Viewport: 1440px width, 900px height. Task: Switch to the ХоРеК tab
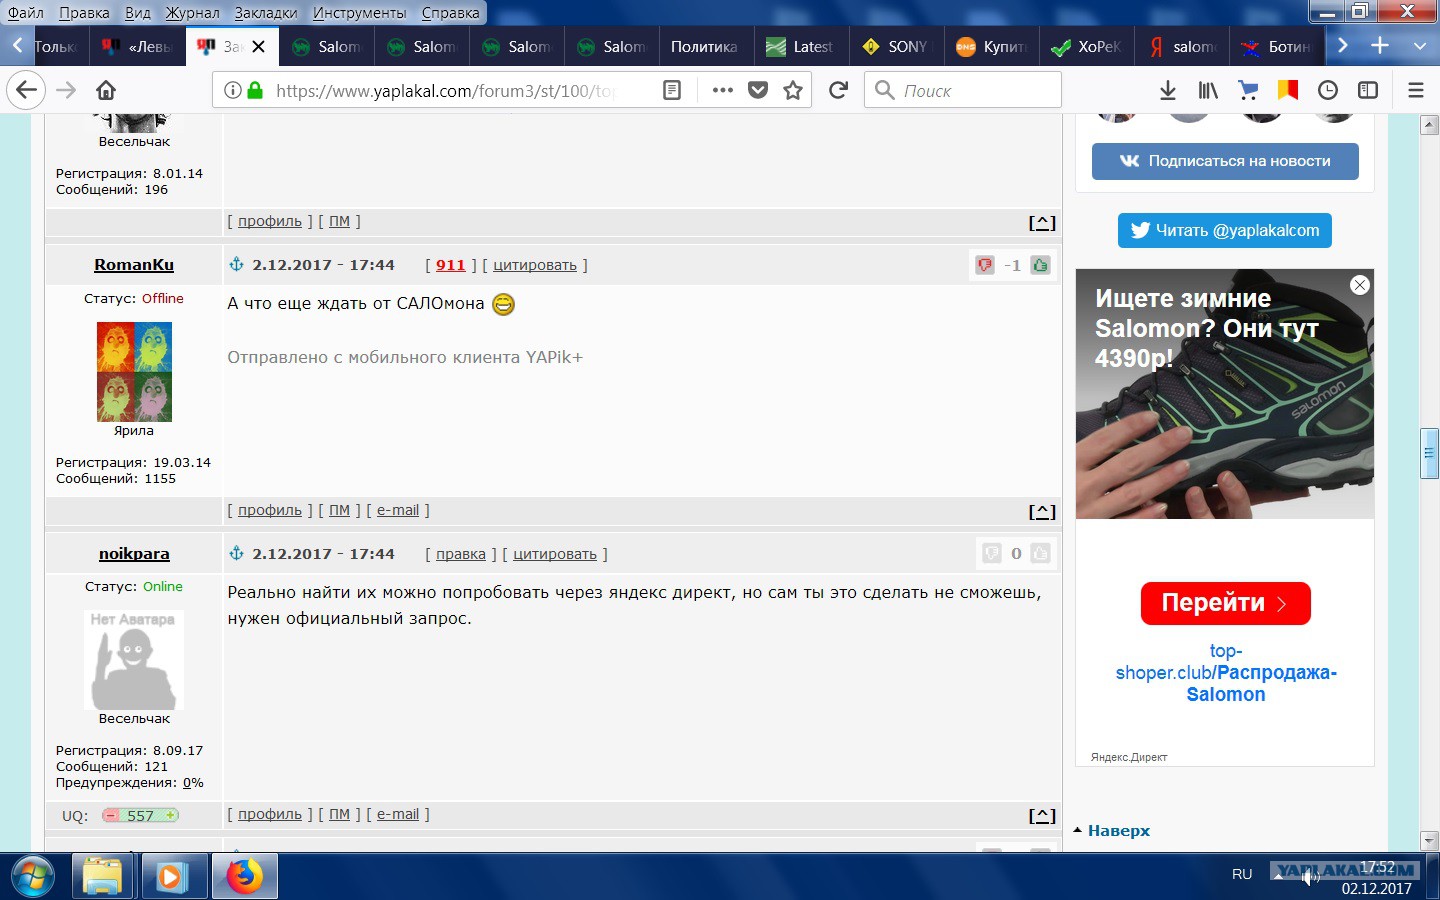pos(1087,46)
